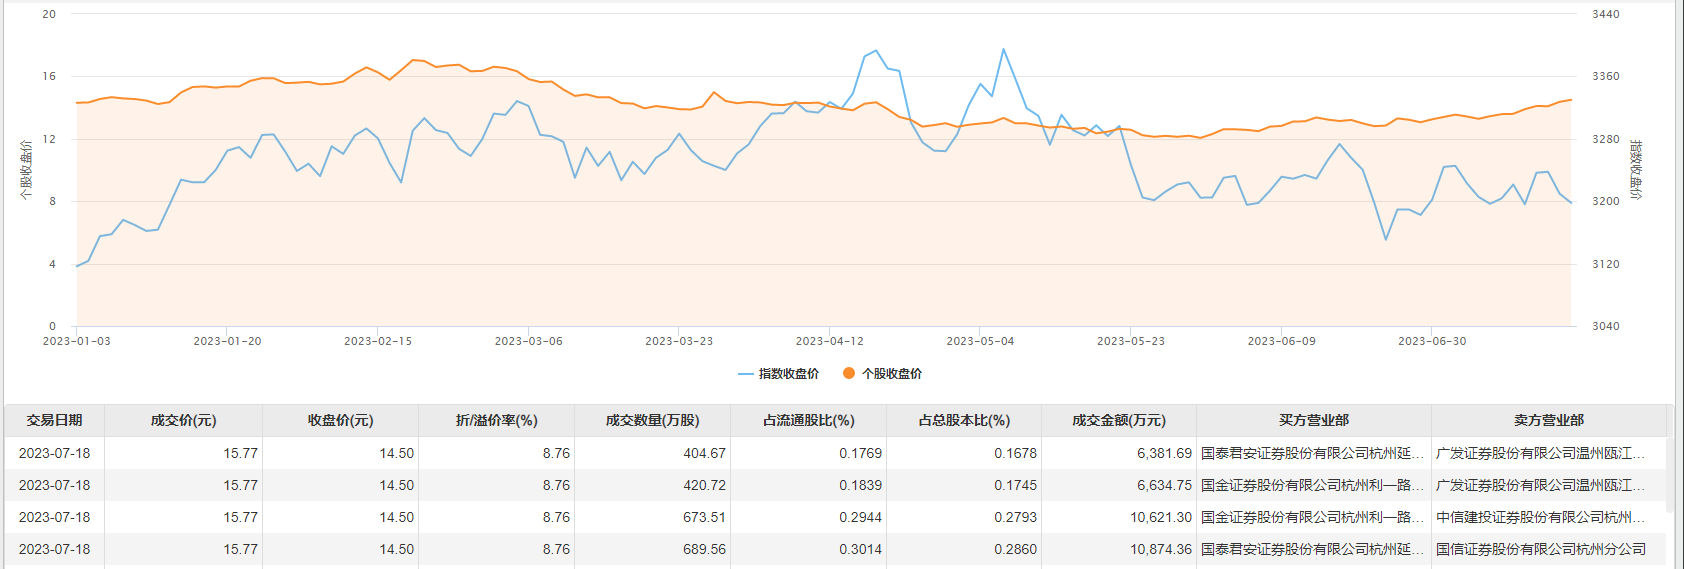Image resolution: width=1684 pixels, height=569 pixels.
Task: Click the 3120 right axis label
Action: click(x=1606, y=264)
